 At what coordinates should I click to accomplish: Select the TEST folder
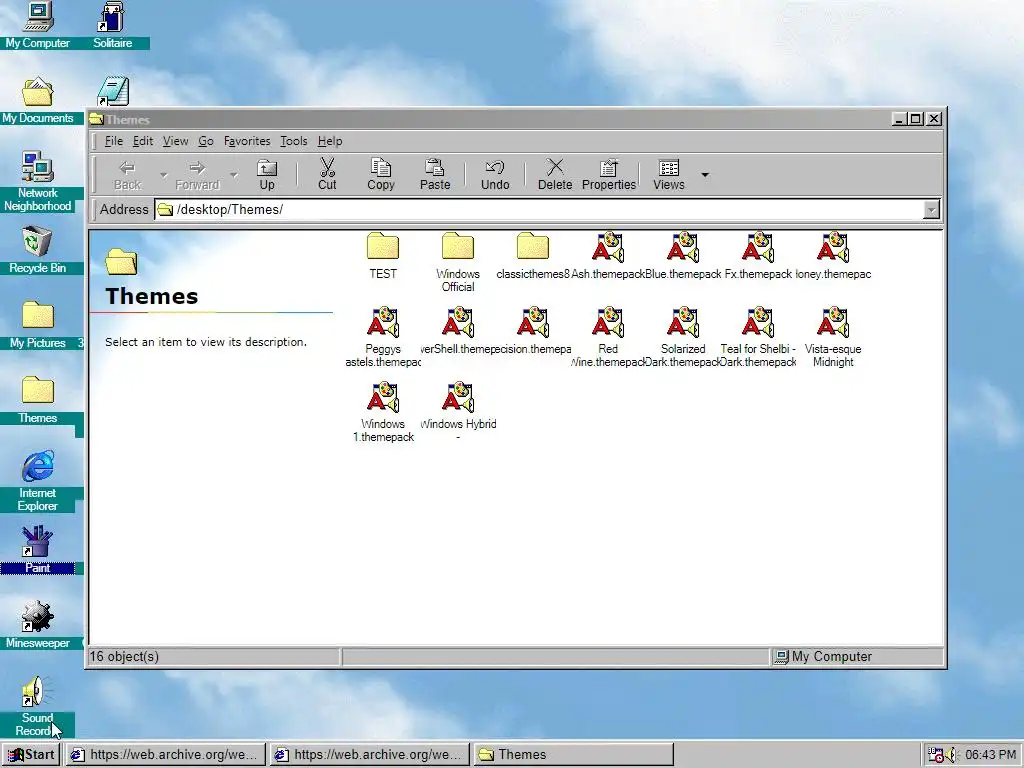[x=383, y=256]
